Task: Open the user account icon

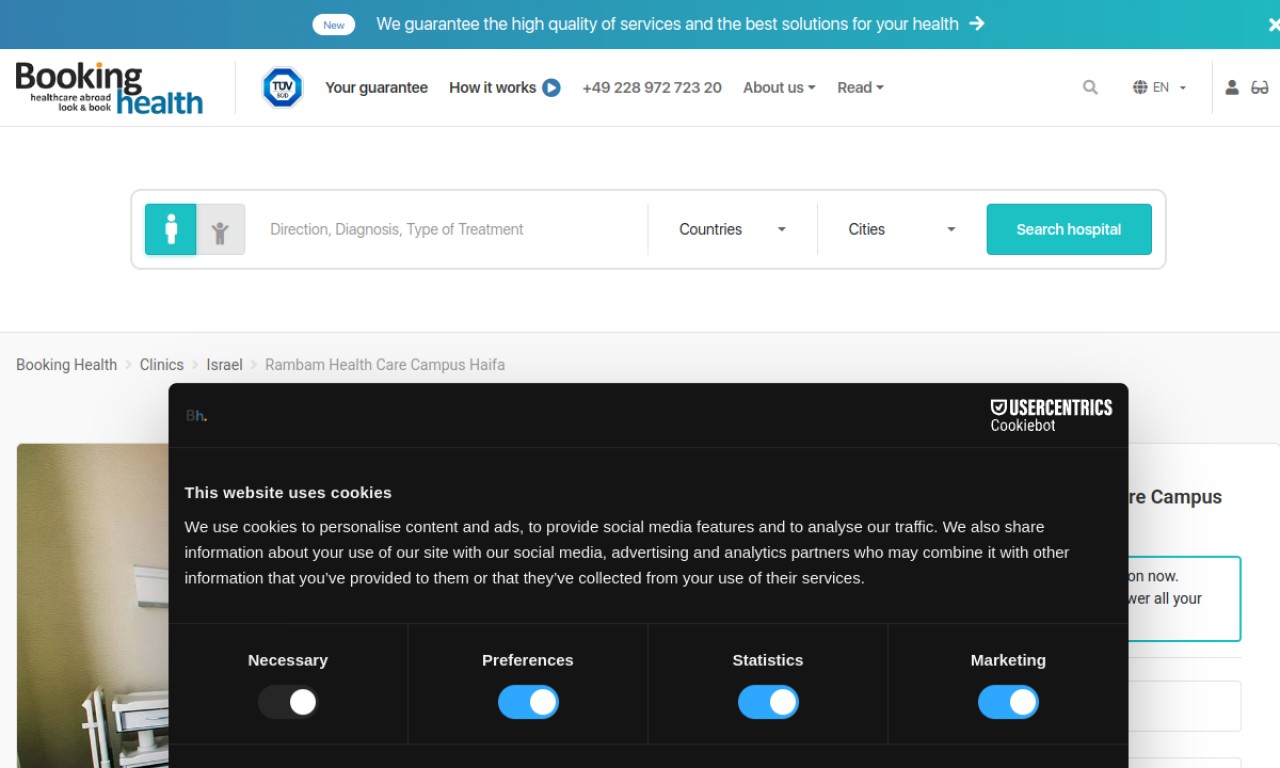Action: (1232, 88)
